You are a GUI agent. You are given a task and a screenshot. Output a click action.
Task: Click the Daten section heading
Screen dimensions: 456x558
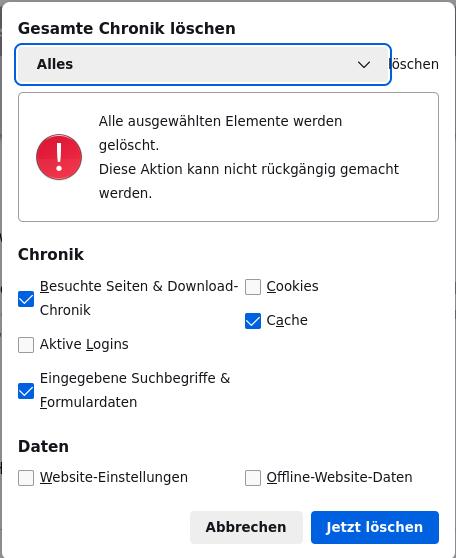tap(43, 447)
